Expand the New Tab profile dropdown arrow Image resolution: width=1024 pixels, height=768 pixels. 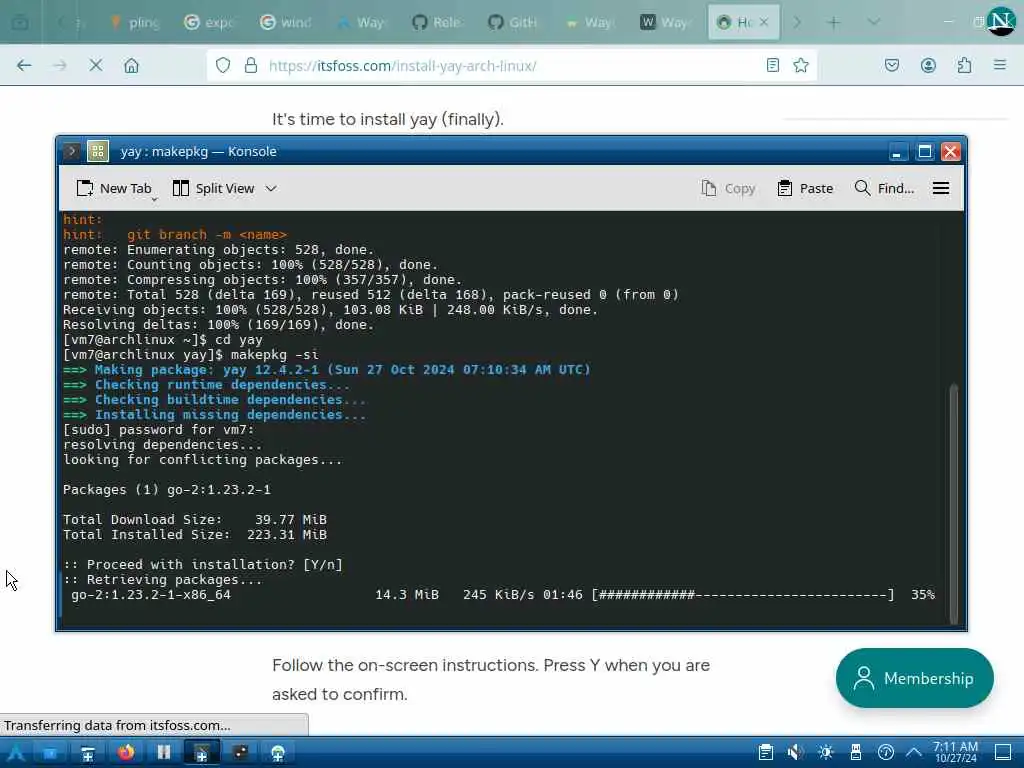tap(155, 199)
